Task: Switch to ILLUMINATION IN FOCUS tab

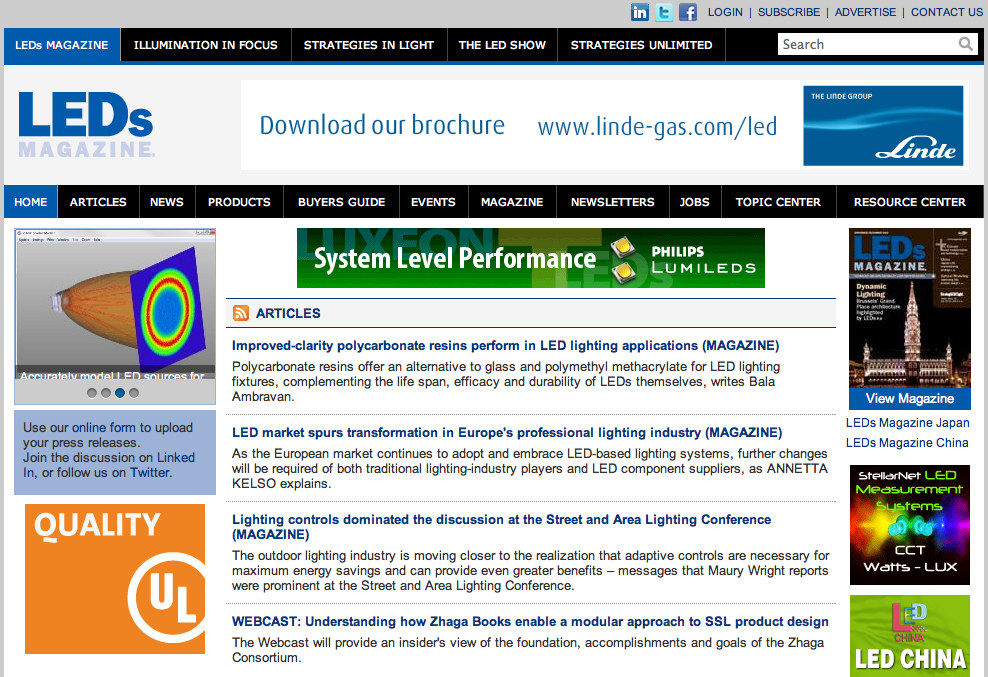Action: click(205, 45)
